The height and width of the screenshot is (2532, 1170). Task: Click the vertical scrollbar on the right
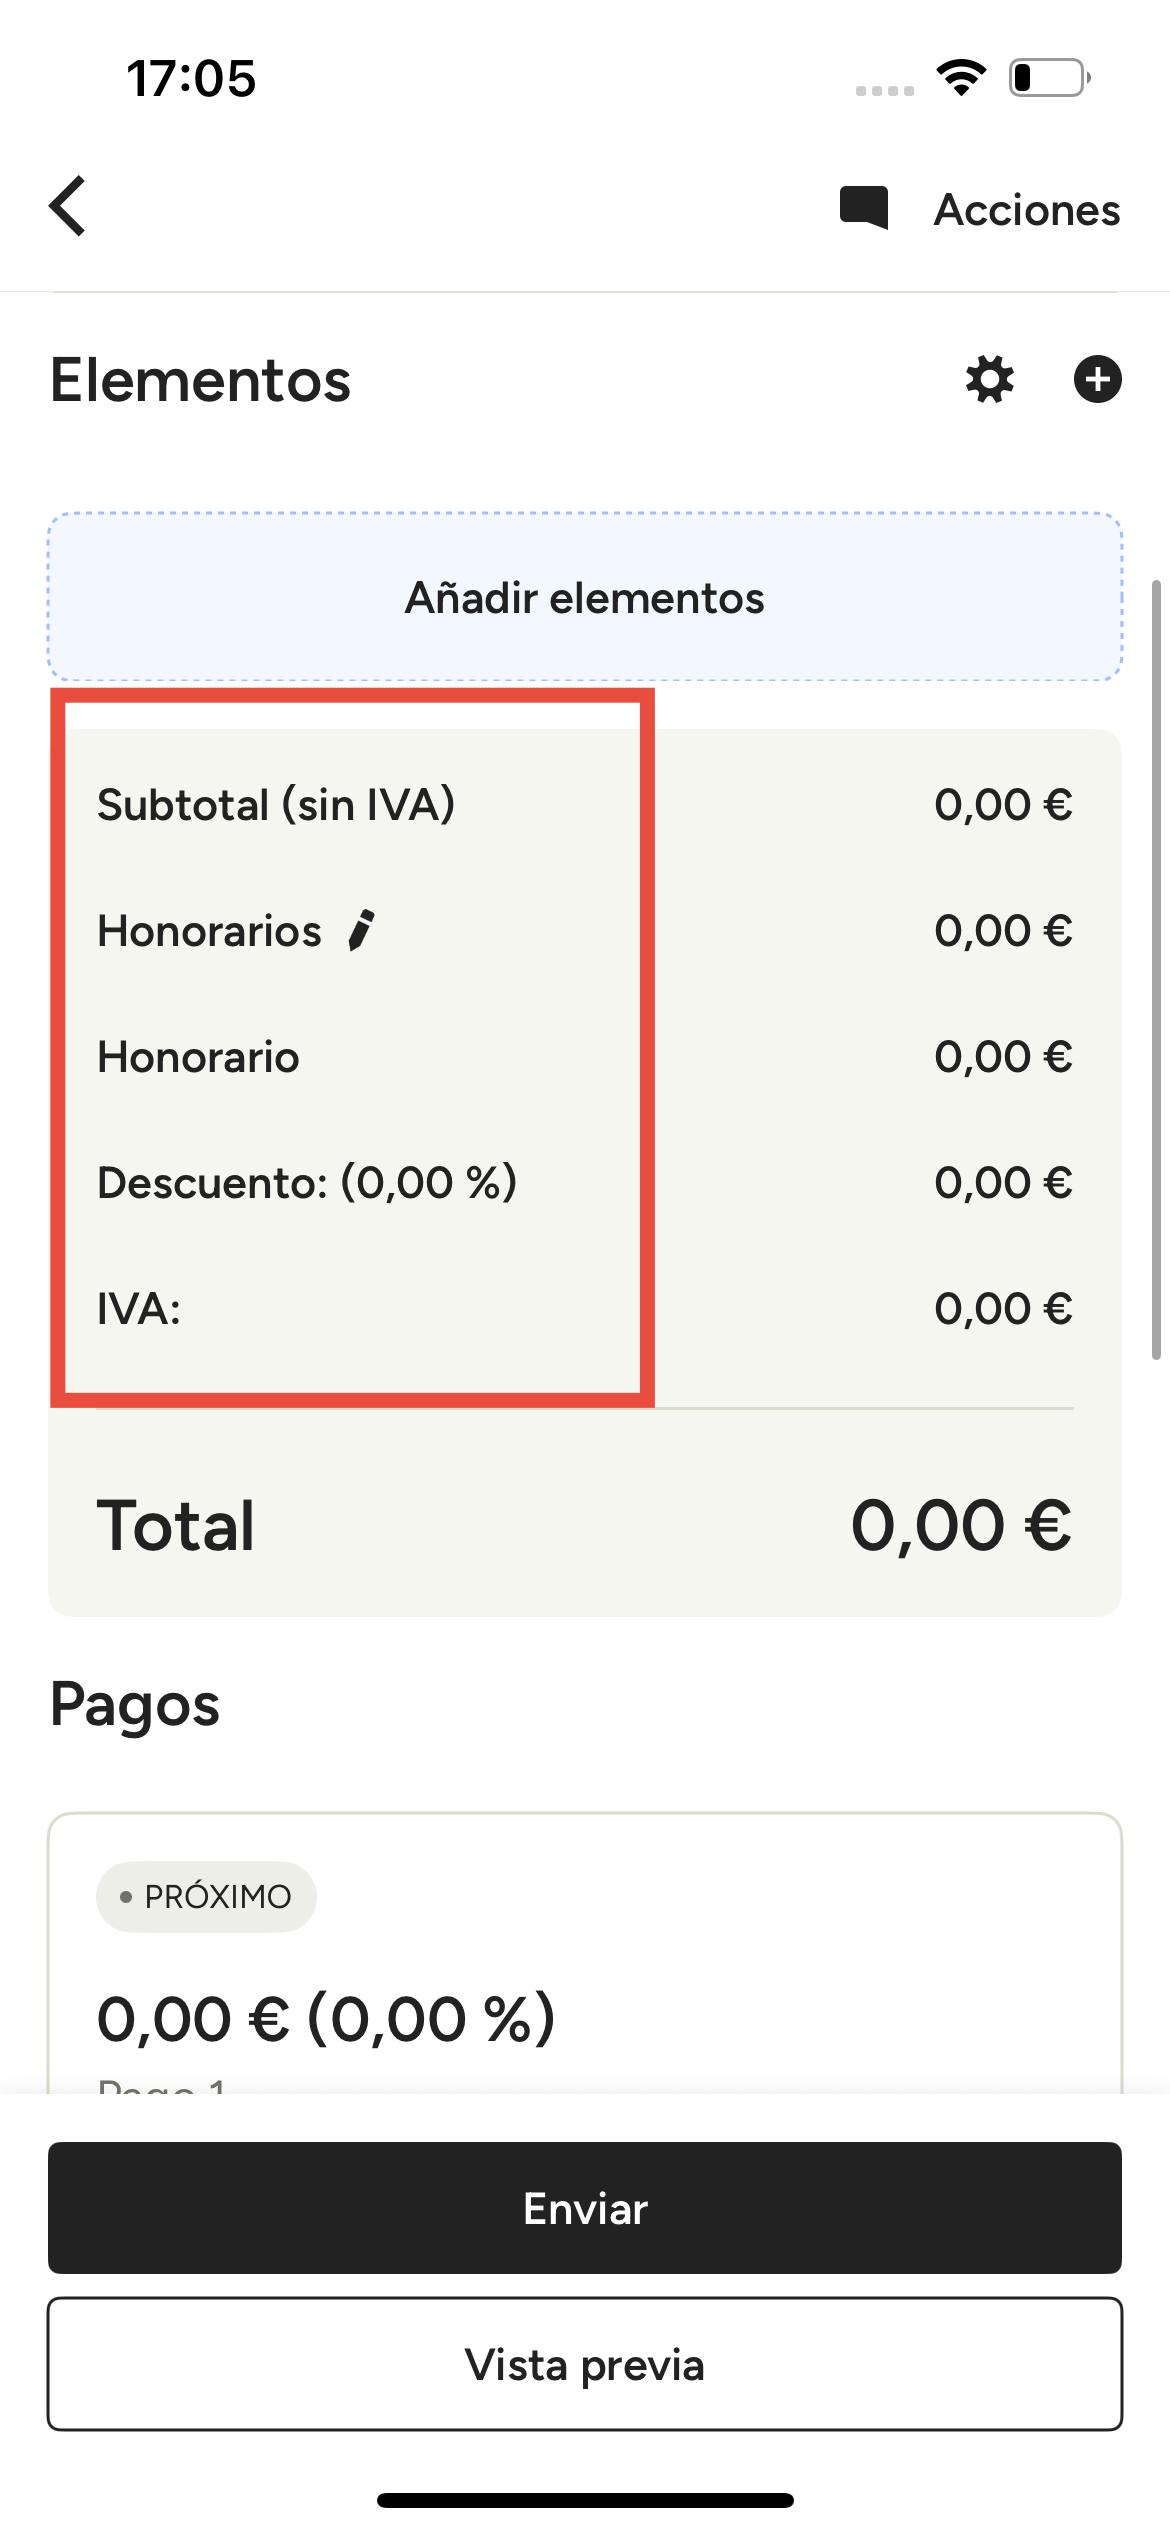click(x=1156, y=970)
